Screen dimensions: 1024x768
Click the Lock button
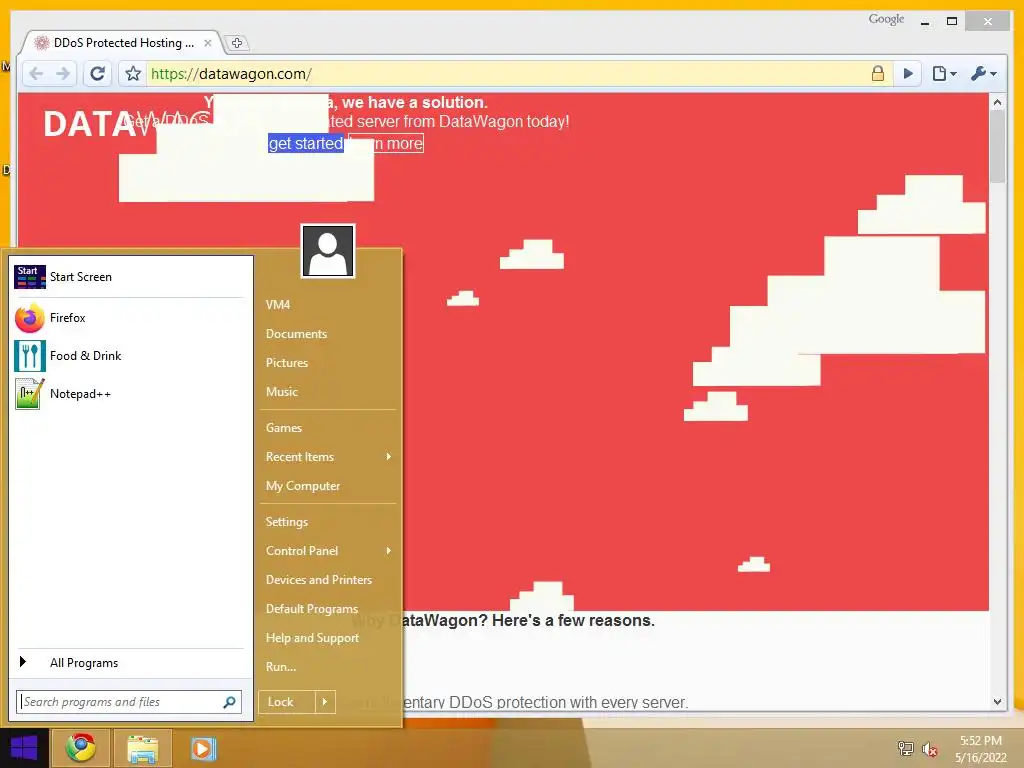[287, 702]
